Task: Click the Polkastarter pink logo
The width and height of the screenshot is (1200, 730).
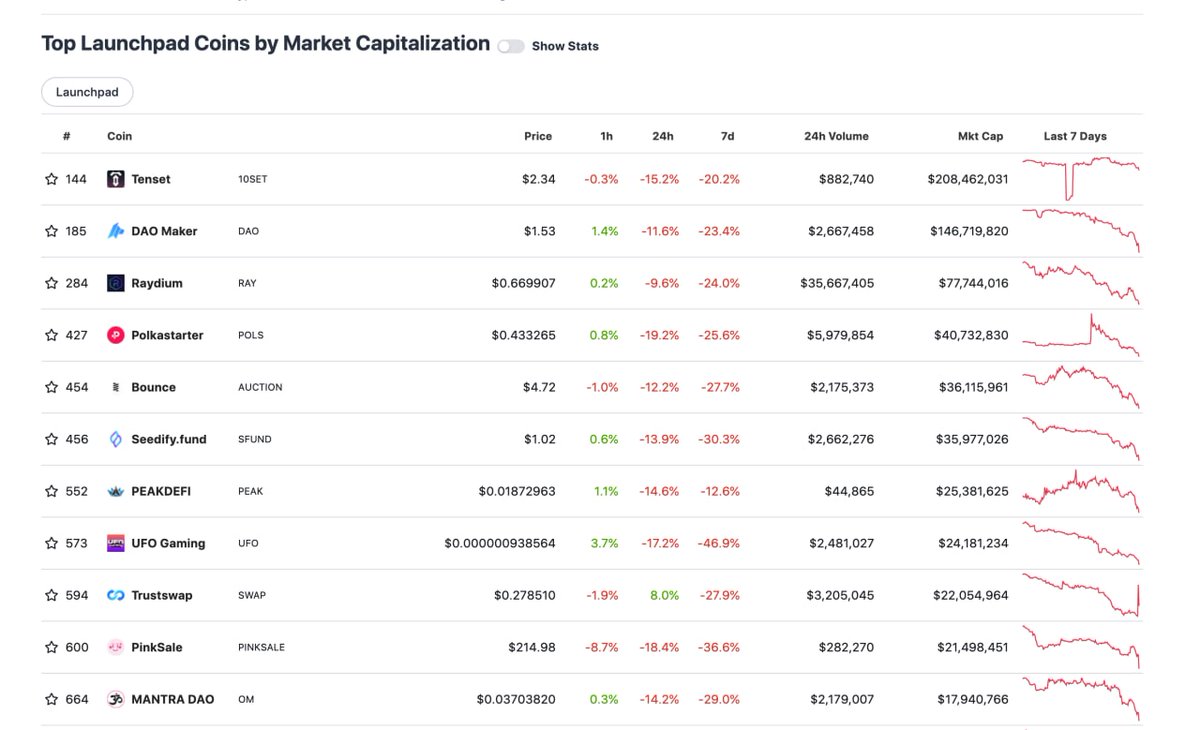Action: pos(116,335)
